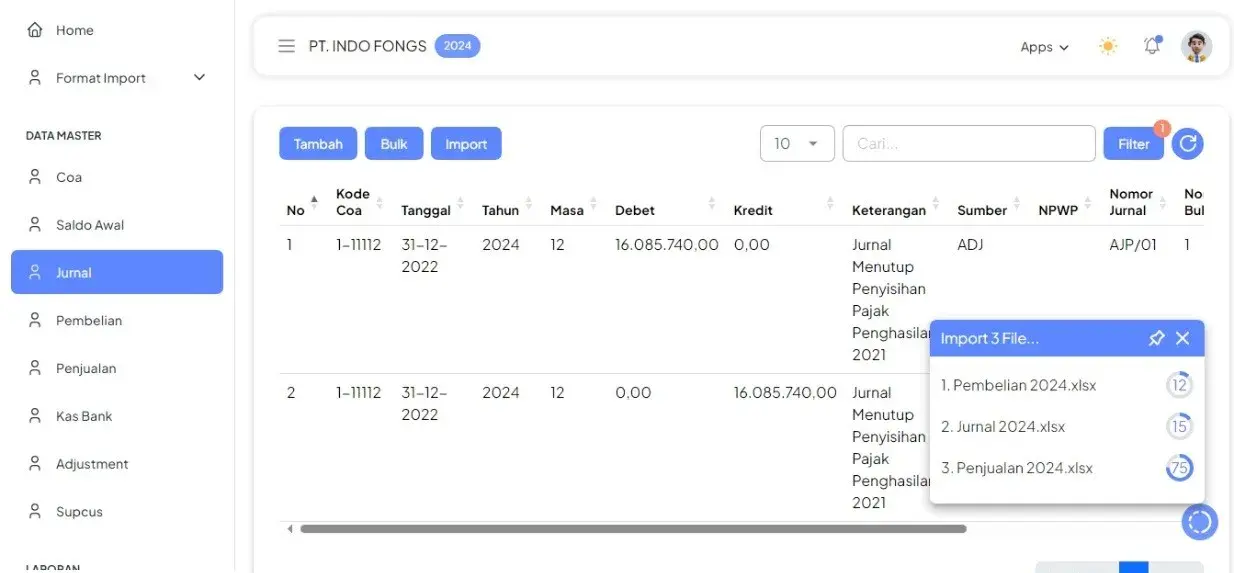Click Jurnal 2024.xlsx progress circle
The width and height of the screenshot is (1234, 573).
click(x=1180, y=427)
